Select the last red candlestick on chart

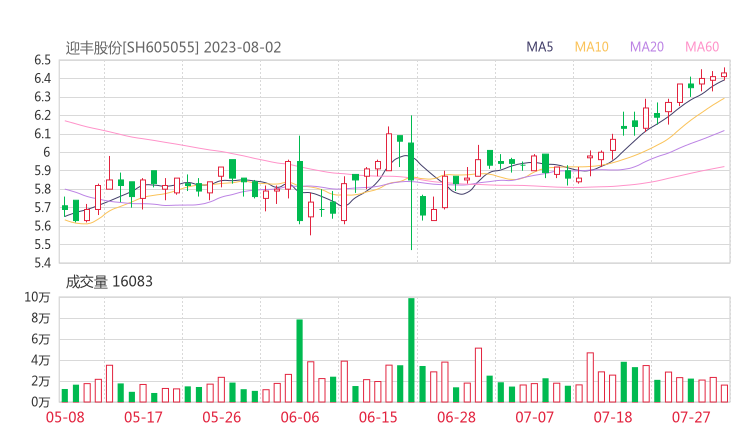[x=724, y=74]
